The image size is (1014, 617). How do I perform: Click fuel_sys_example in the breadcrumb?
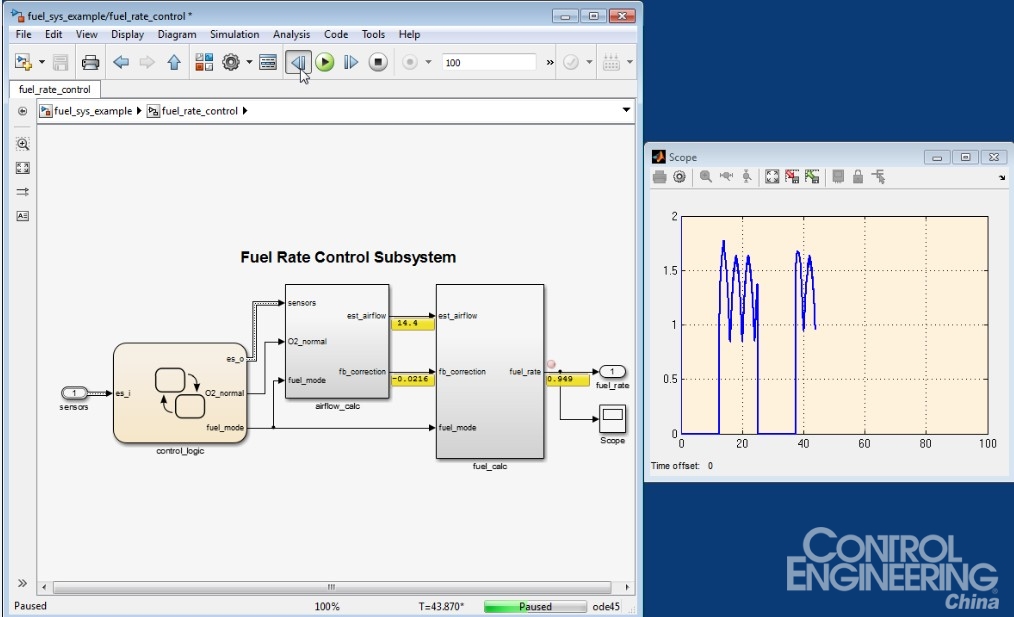pyautogui.click(x=92, y=111)
